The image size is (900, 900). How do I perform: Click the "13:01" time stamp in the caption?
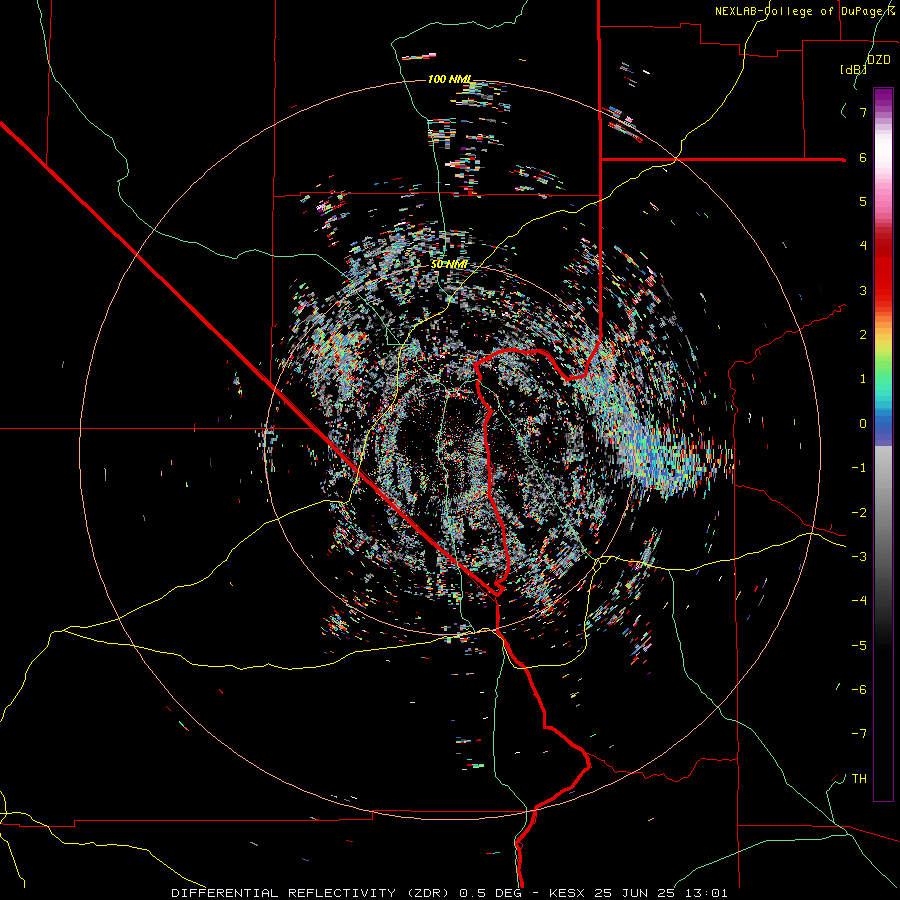pyautogui.click(x=708, y=893)
